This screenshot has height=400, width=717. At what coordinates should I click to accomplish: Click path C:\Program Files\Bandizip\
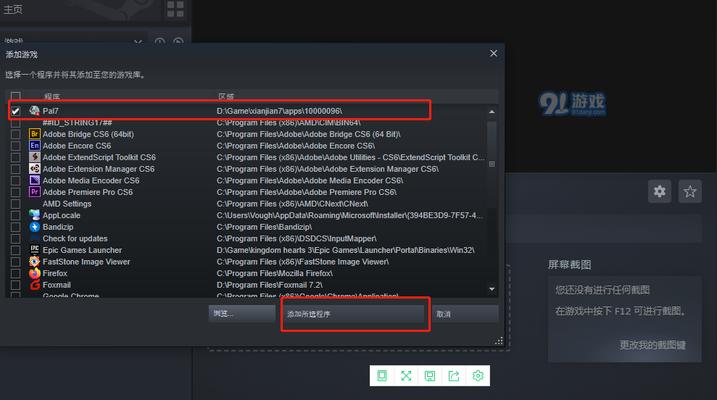pos(264,227)
